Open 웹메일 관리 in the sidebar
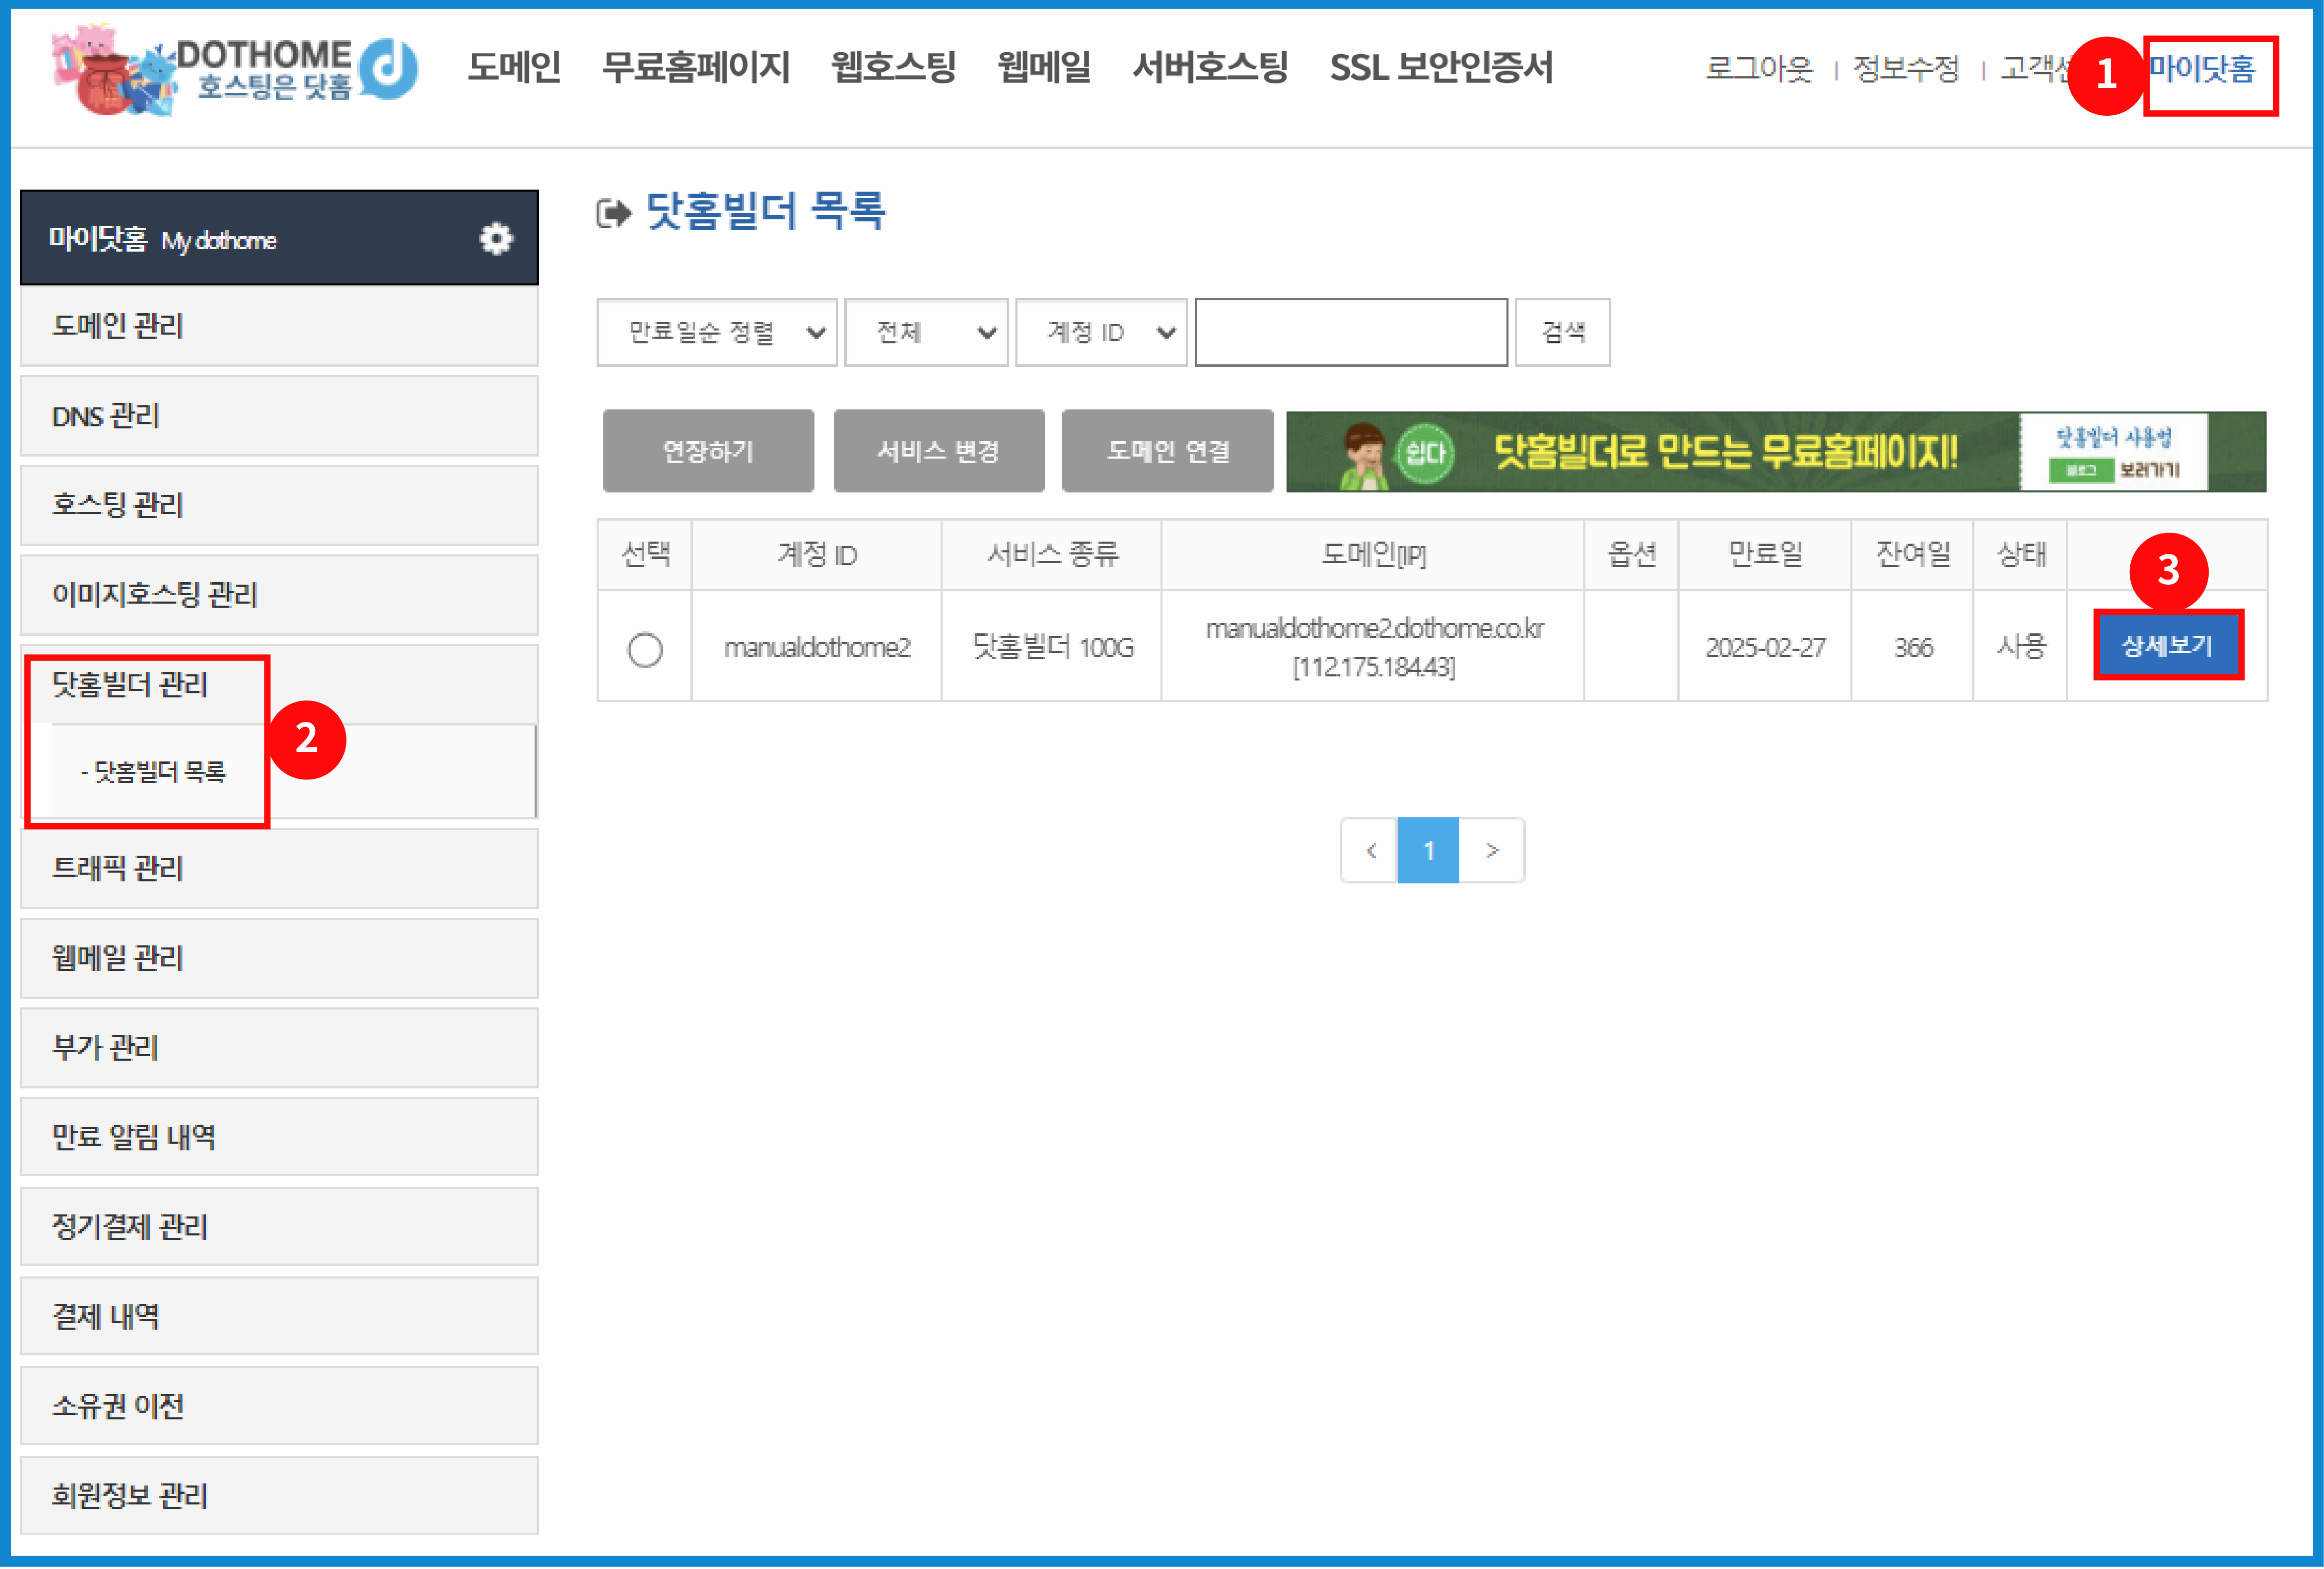Image resolution: width=2324 pixels, height=1569 pixels. [x=118, y=958]
